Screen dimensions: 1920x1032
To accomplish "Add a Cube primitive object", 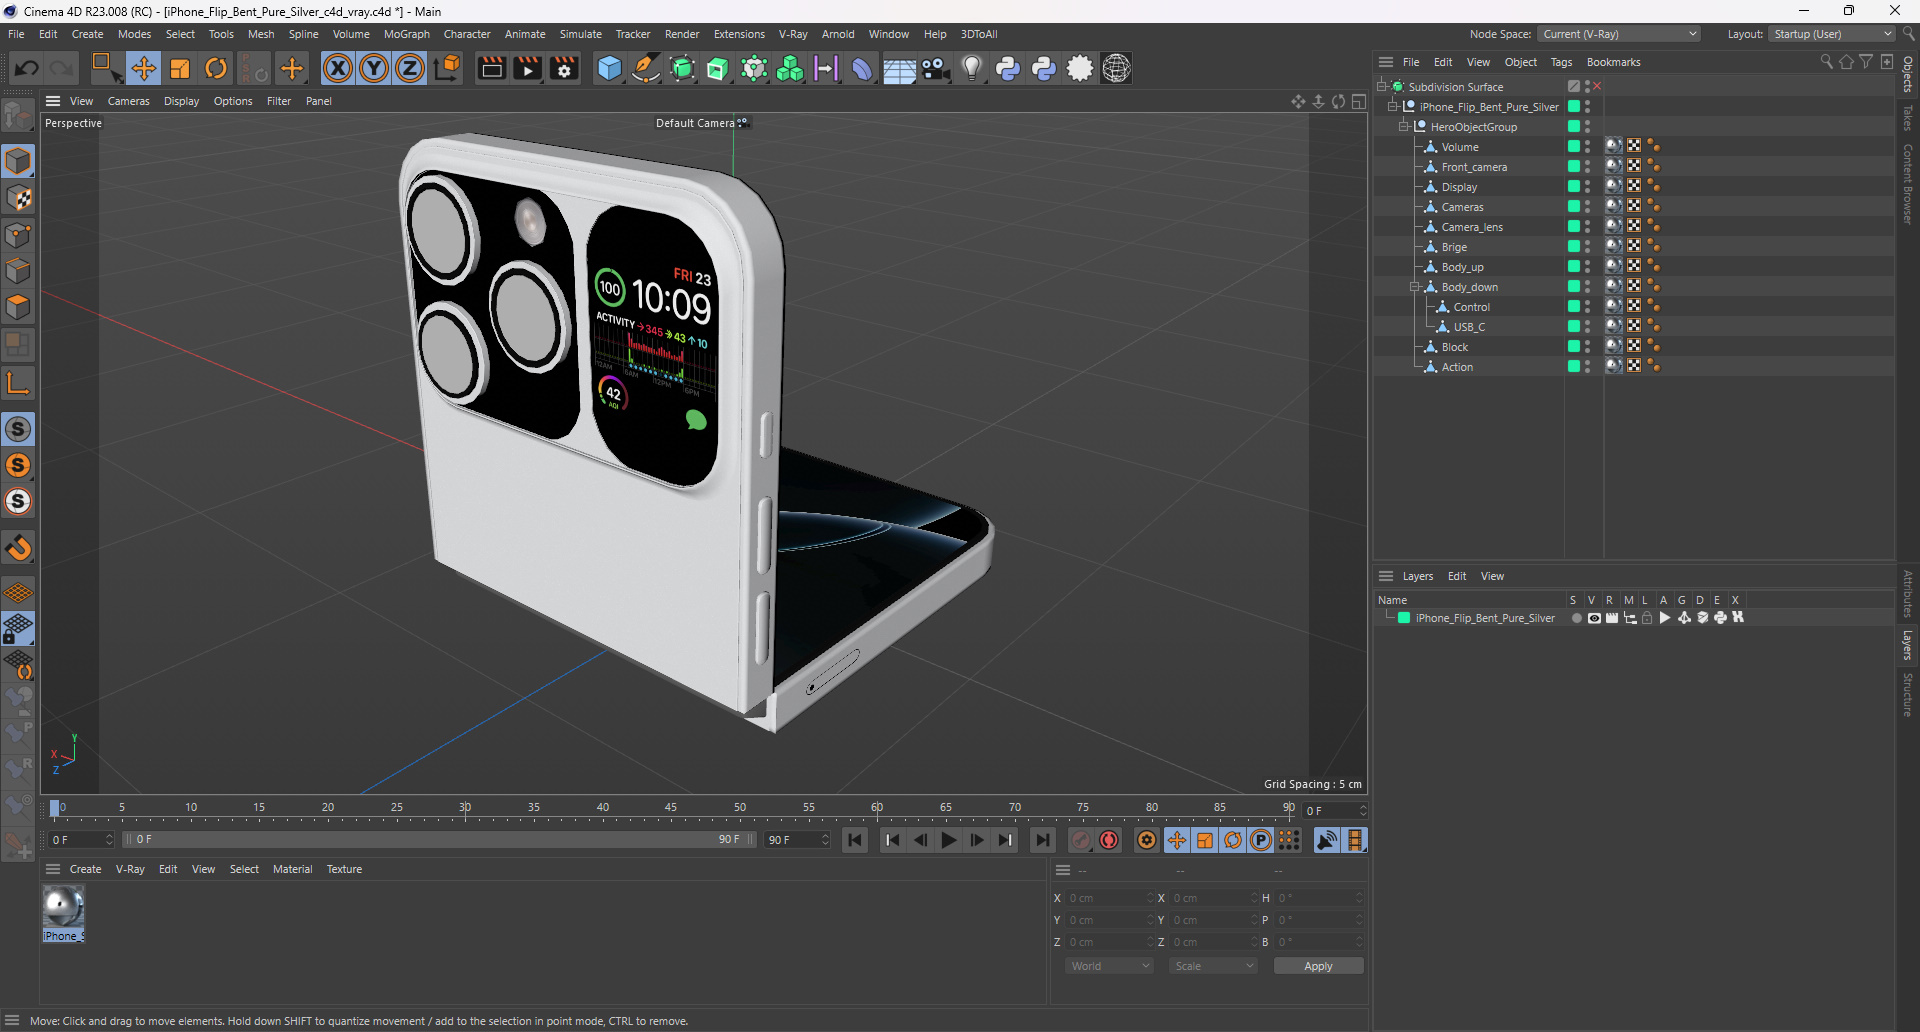I will coord(609,68).
